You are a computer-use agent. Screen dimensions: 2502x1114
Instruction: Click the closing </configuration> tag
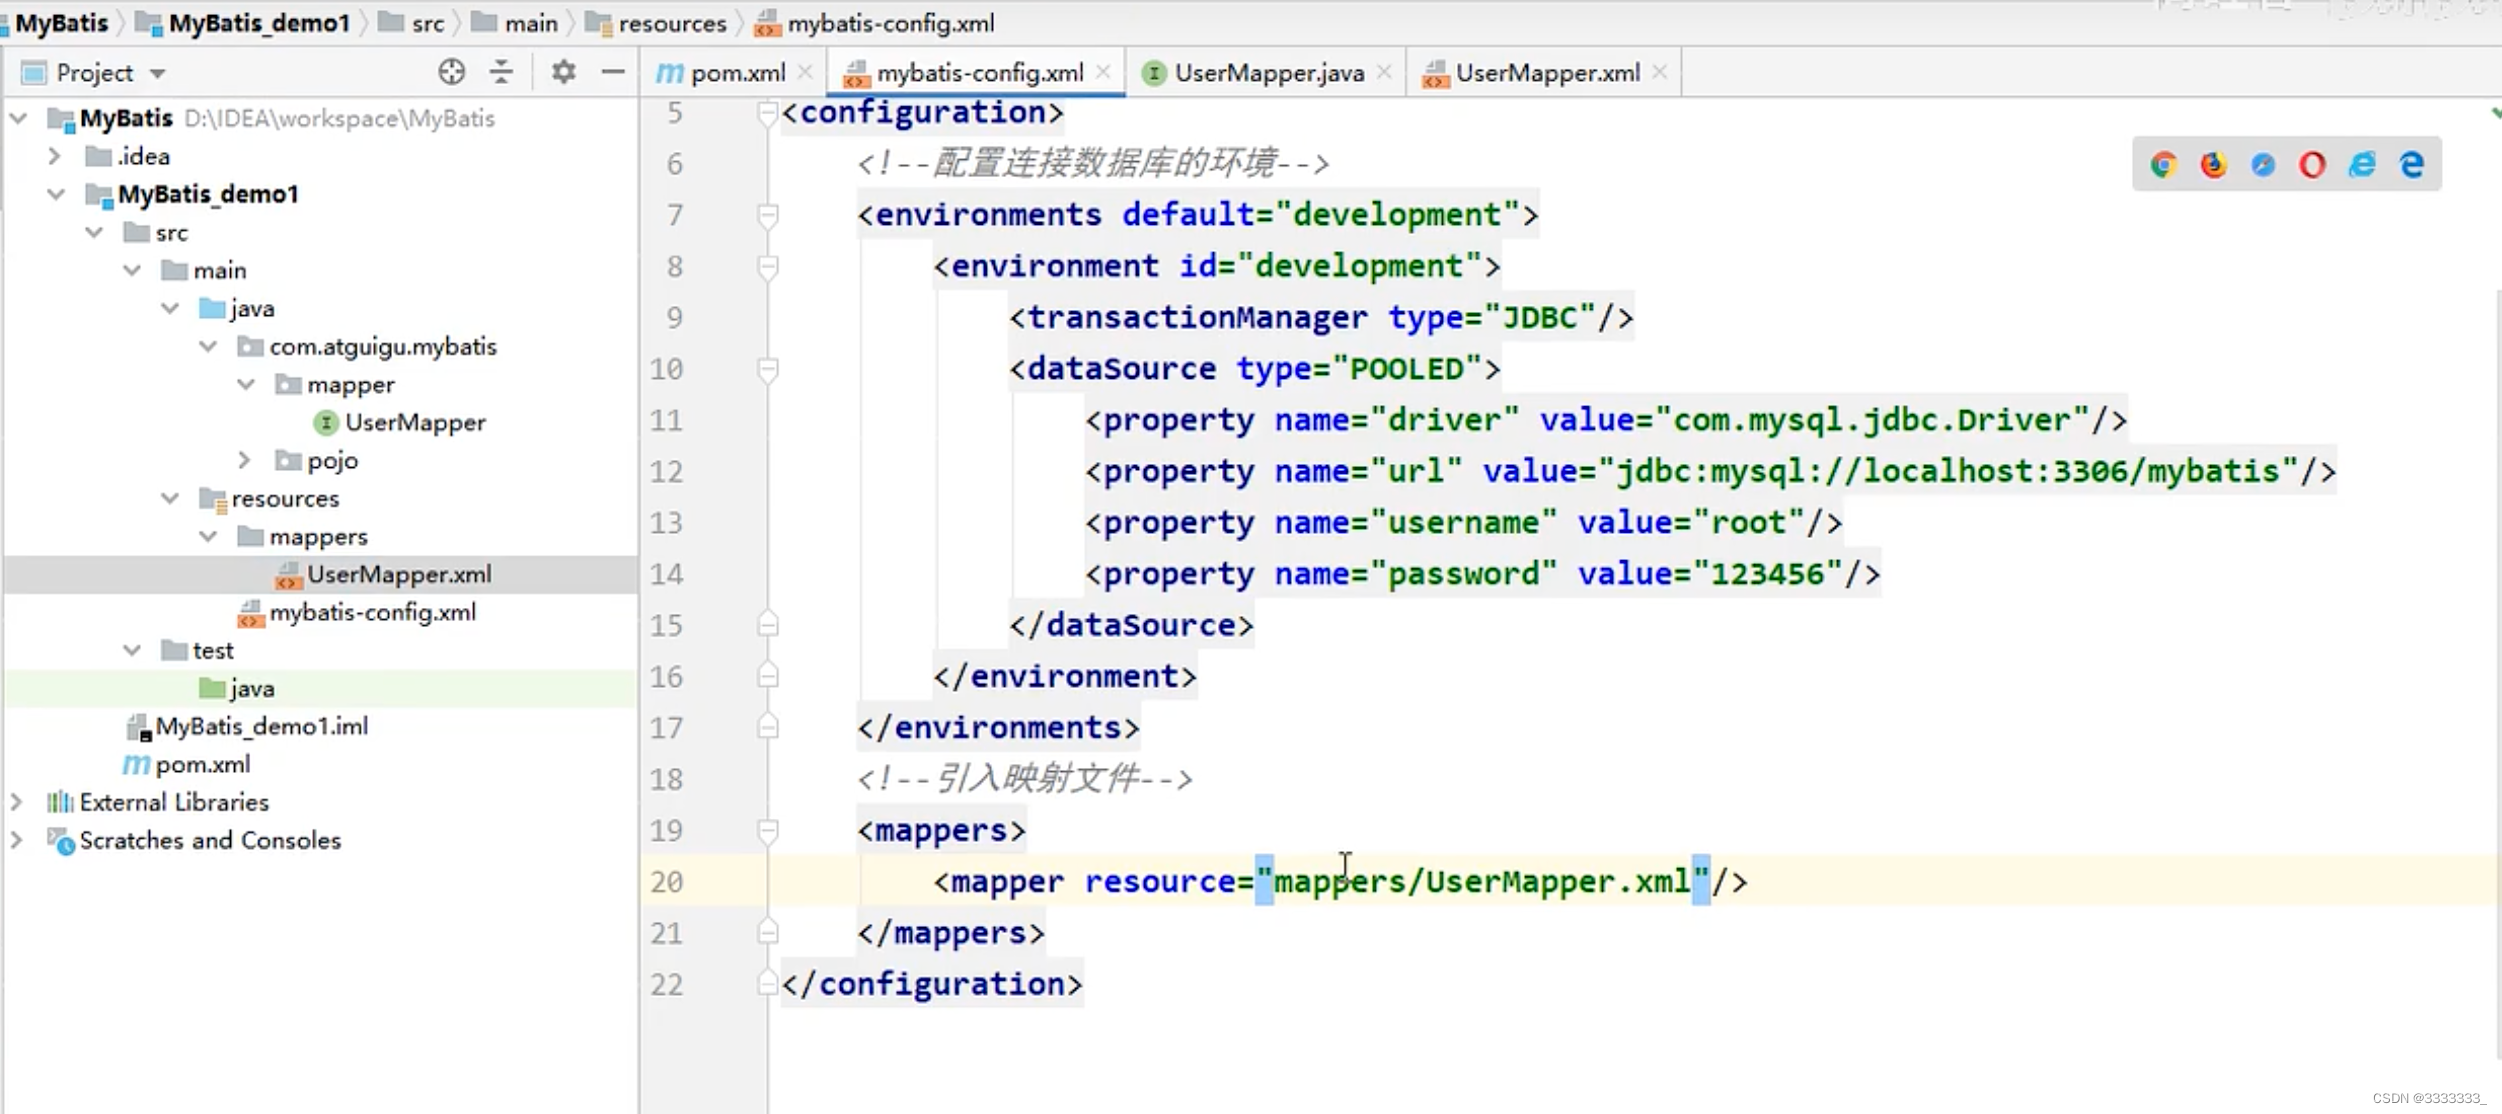(x=932, y=985)
